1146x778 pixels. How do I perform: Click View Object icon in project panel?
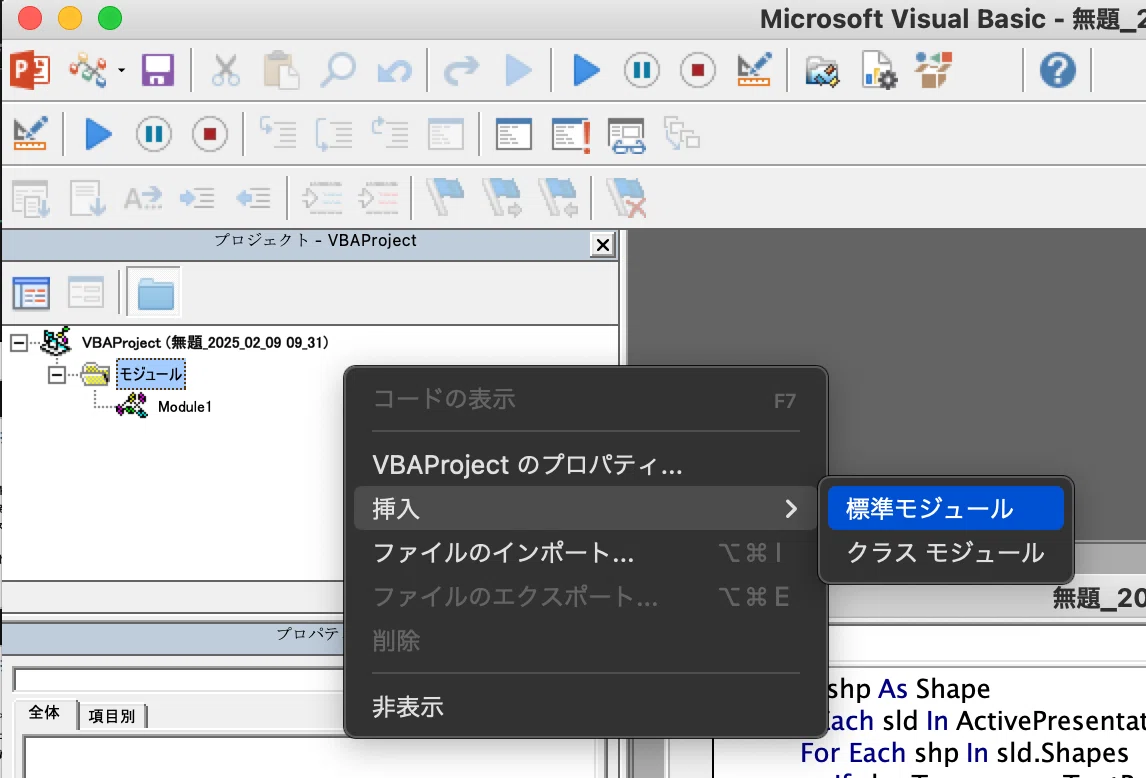pyautogui.click(x=86, y=293)
